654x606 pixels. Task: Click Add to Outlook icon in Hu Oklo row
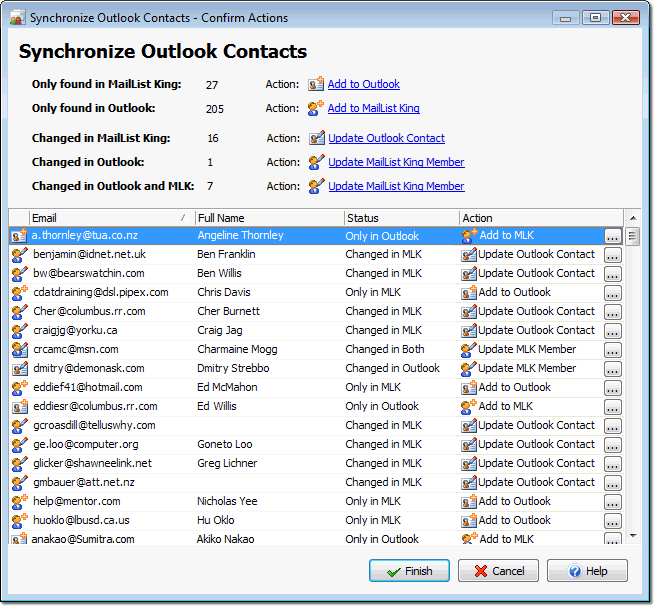(469, 520)
